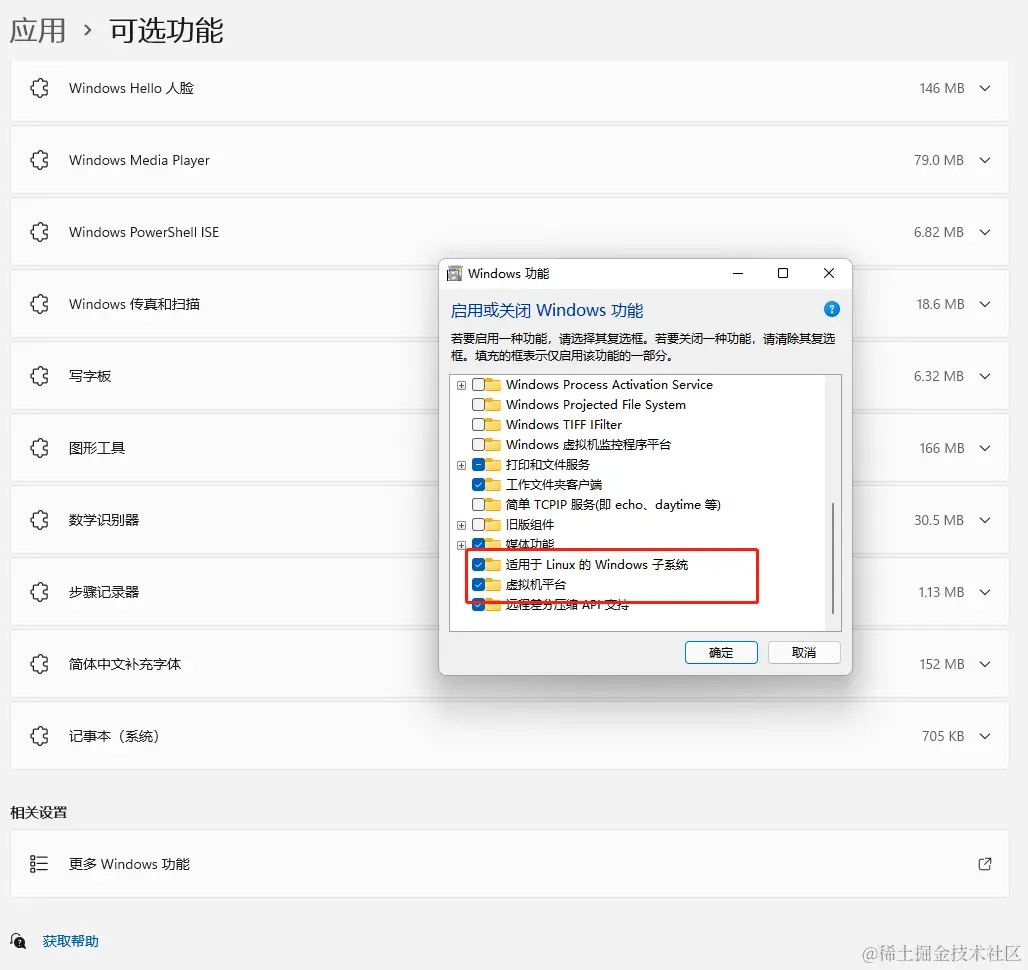Toggle 适用于 Linux 的 Windows 子系统 checkbox
This screenshot has height=970, width=1028.
coord(479,565)
